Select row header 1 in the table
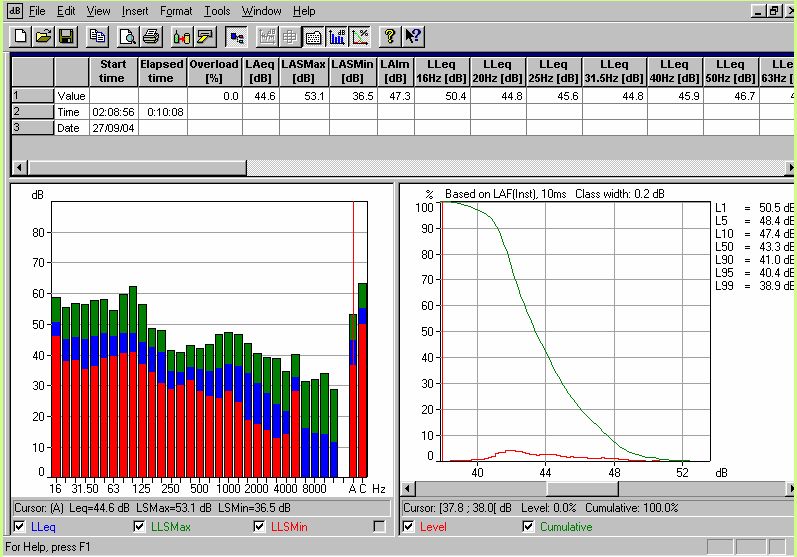The height and width of the screenshot is (557, 797). [33, 96]
